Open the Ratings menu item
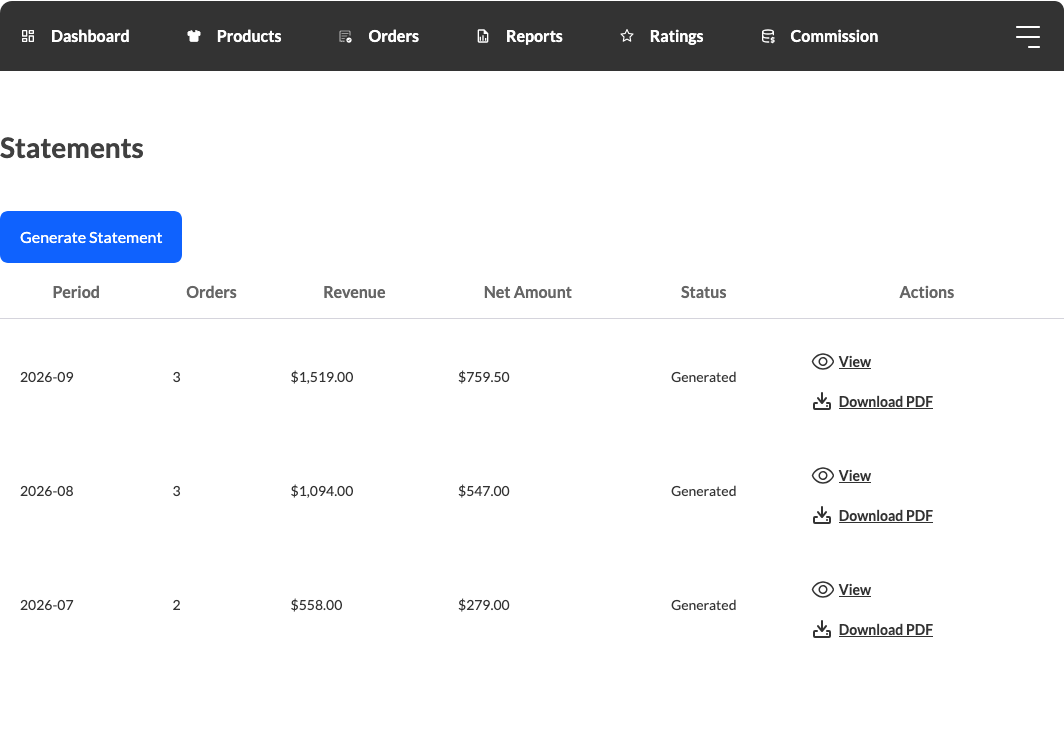Viewport: 1064px width, 743px height. click(x=677, y=36)
